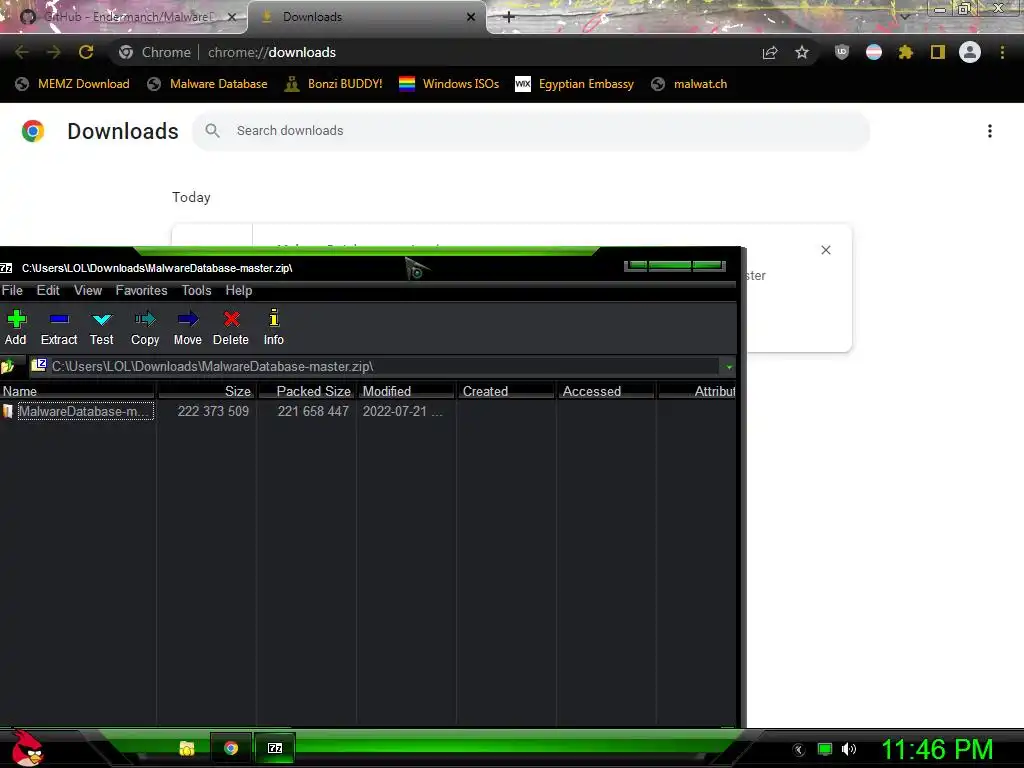
Task: Click the red Delete icon
Action: click(231, 328)
